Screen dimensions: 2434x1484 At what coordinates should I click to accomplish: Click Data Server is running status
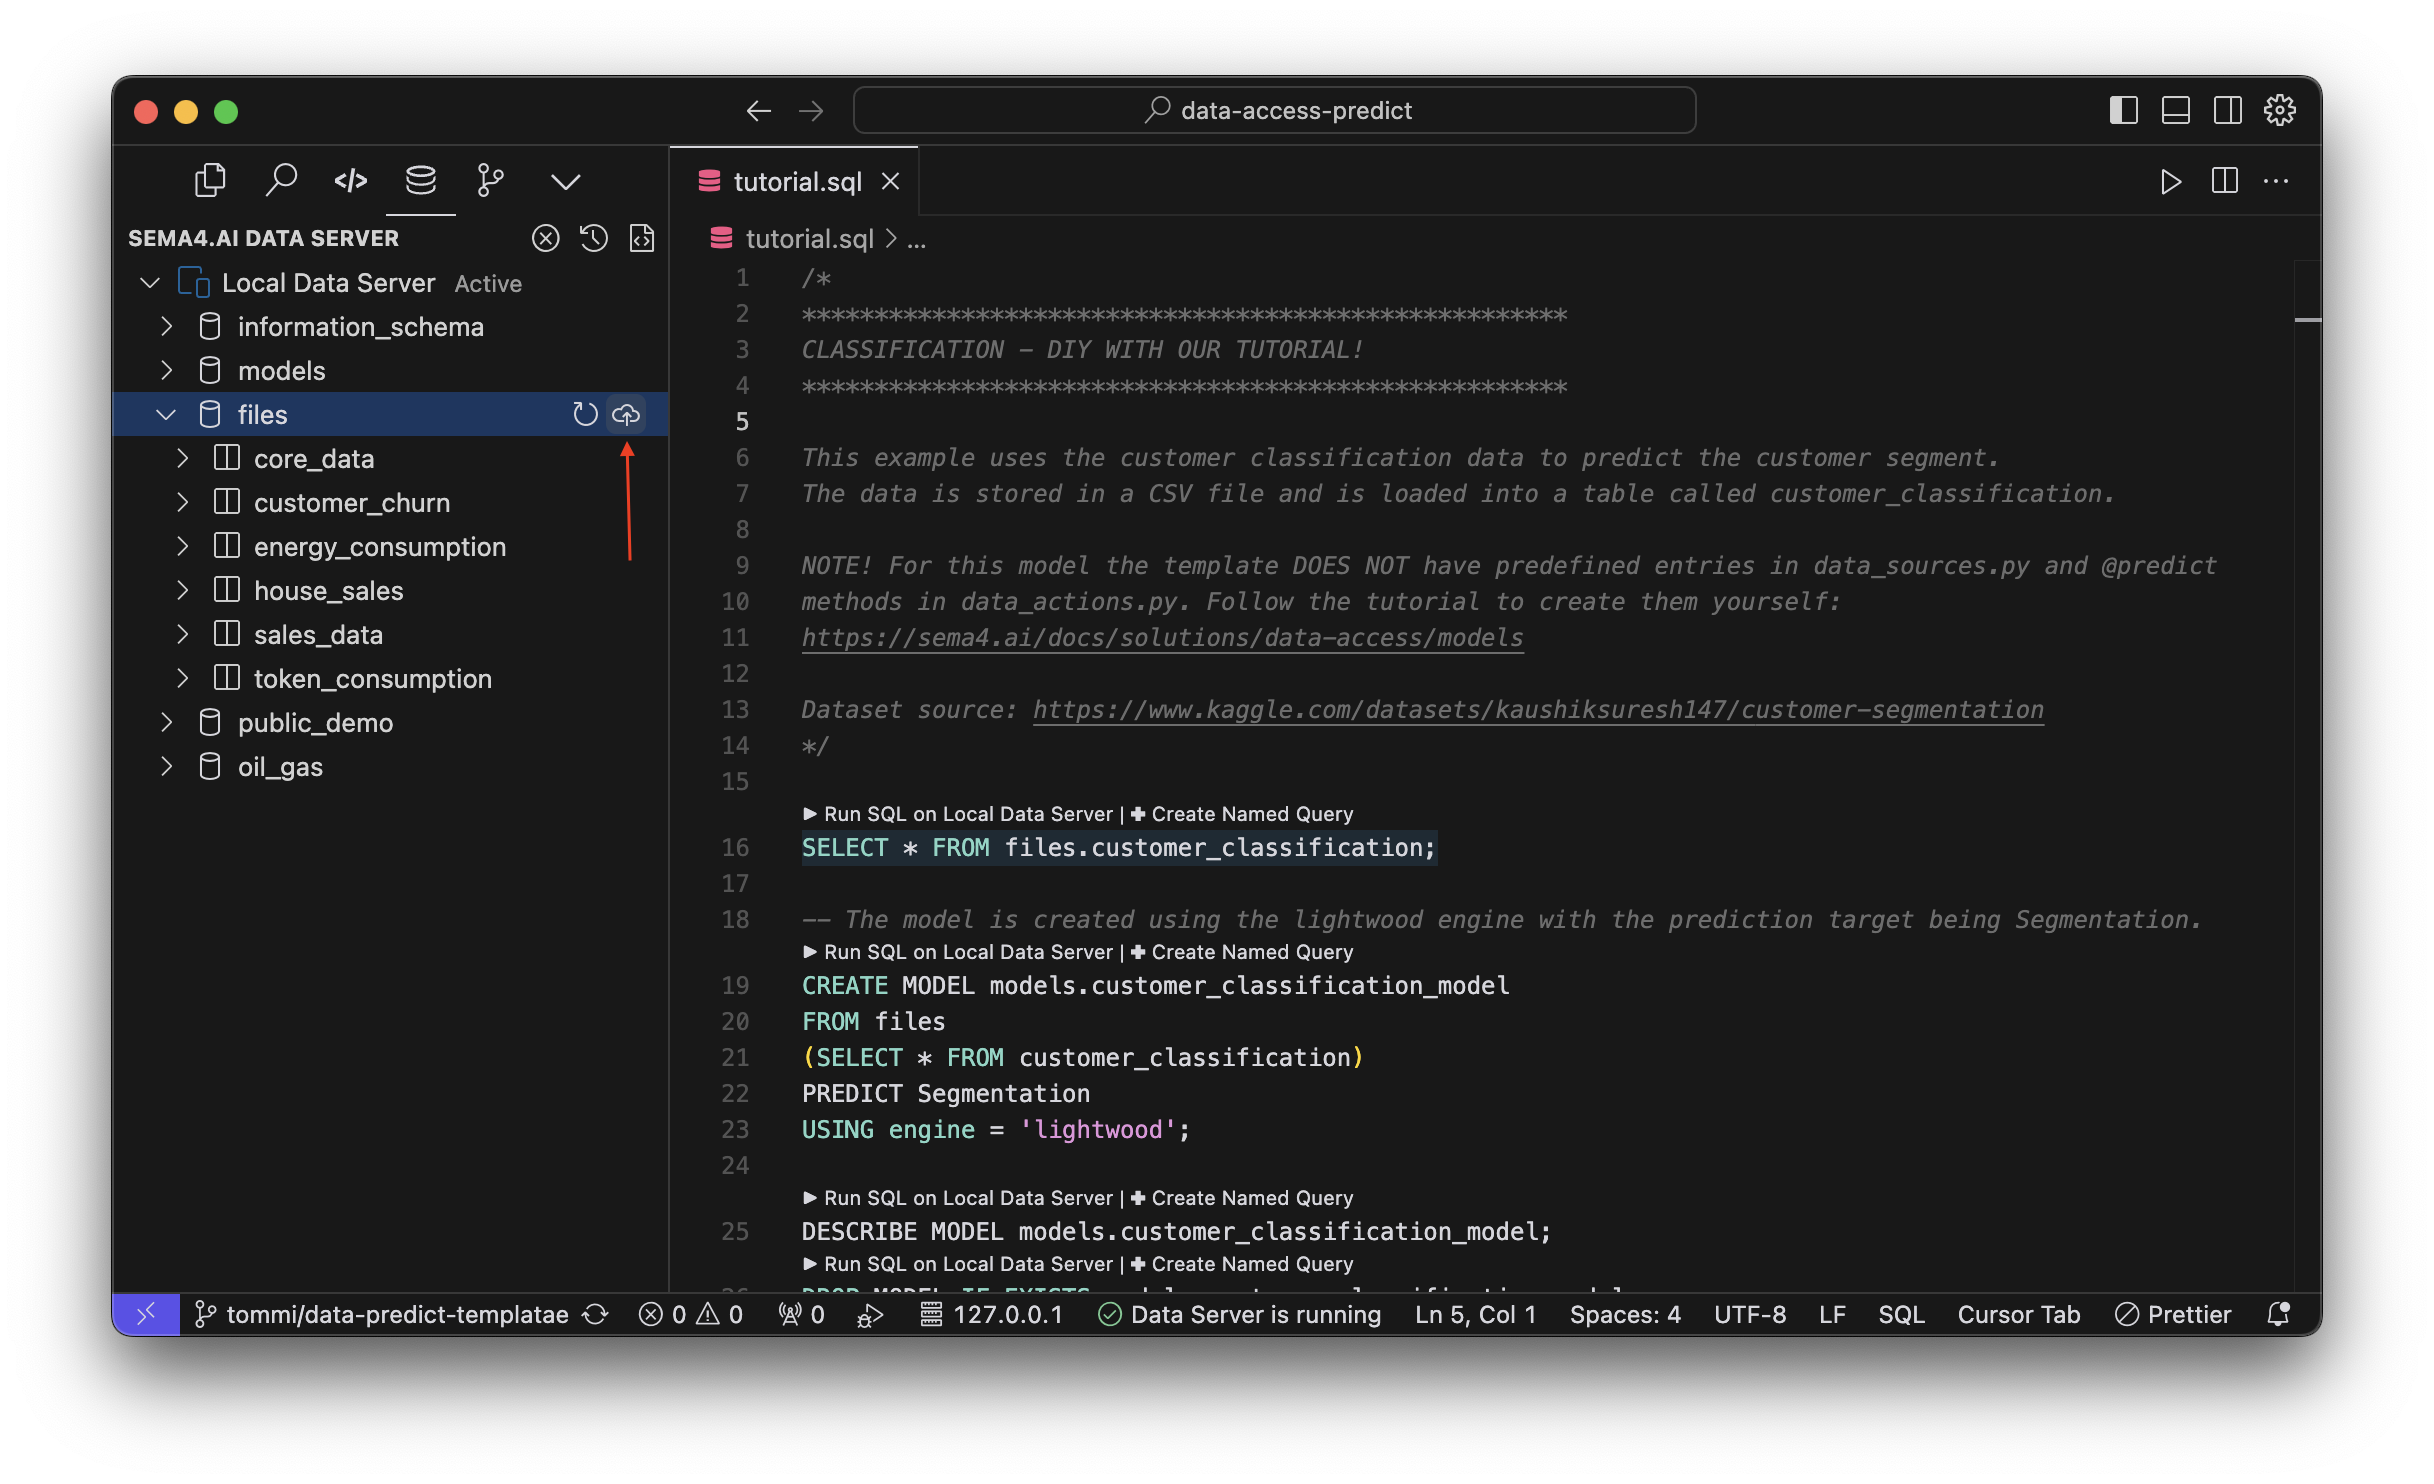point(1239,1314)
